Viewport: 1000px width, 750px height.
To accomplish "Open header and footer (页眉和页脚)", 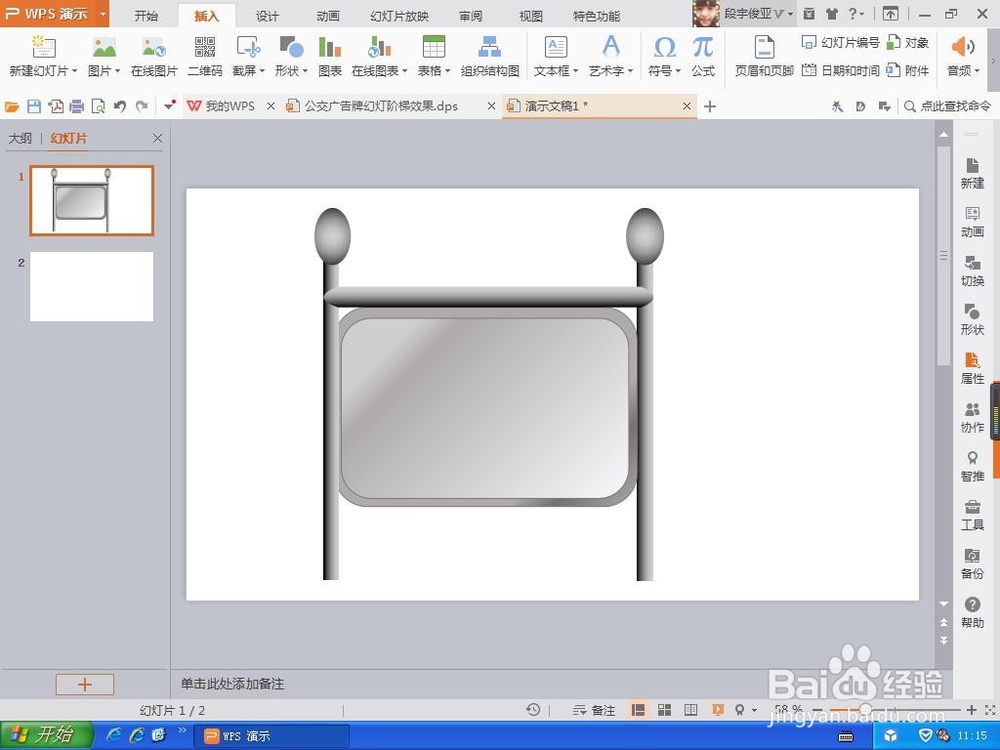I will click(764, 56).
